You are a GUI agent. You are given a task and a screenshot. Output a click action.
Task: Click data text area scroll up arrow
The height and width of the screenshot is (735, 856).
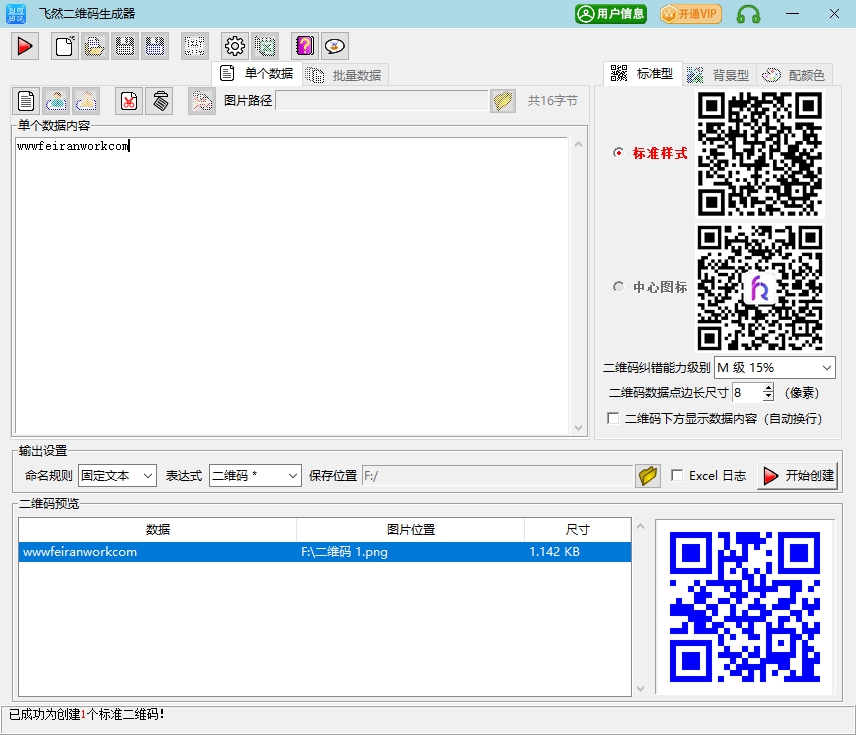pos(578,145)
